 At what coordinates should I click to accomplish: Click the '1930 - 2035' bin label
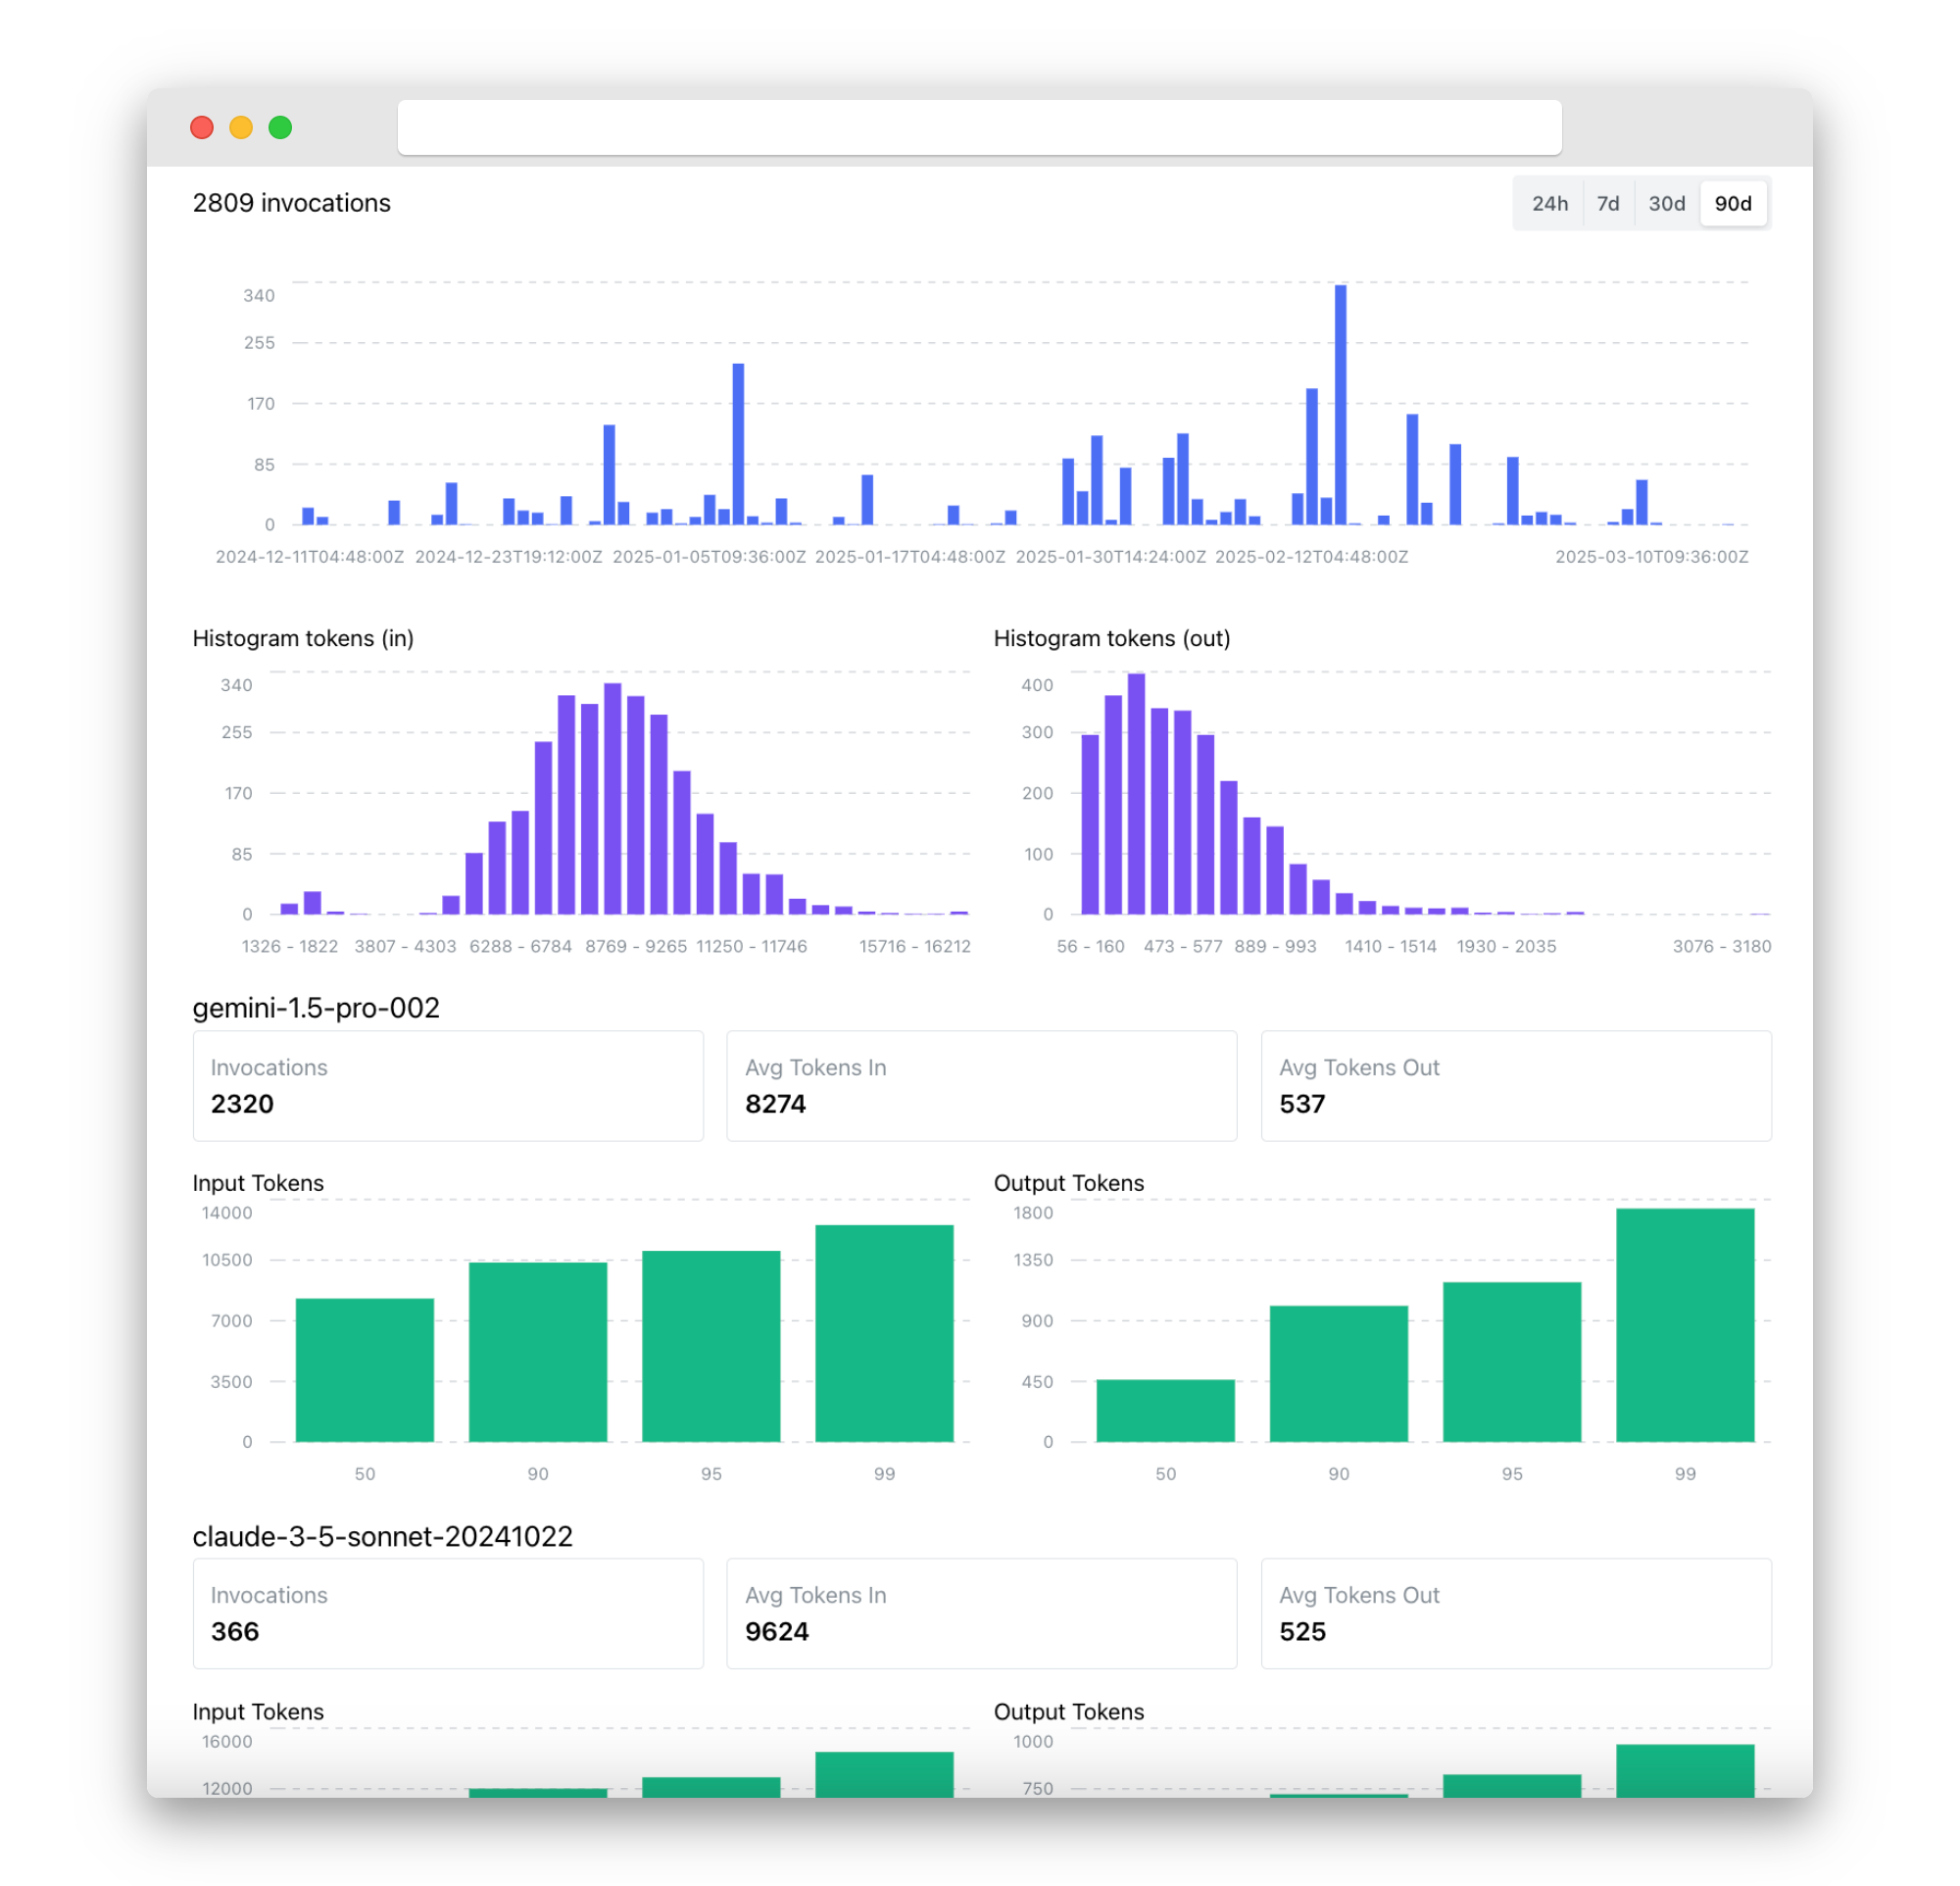pos(1506,946)
